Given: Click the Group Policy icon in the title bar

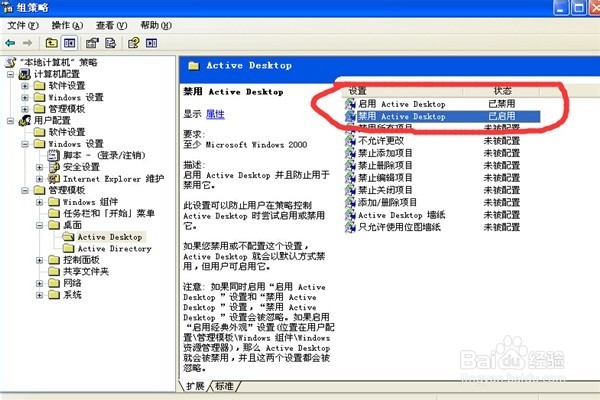Looking at the screenshot, I should click(x=8, y=7).
